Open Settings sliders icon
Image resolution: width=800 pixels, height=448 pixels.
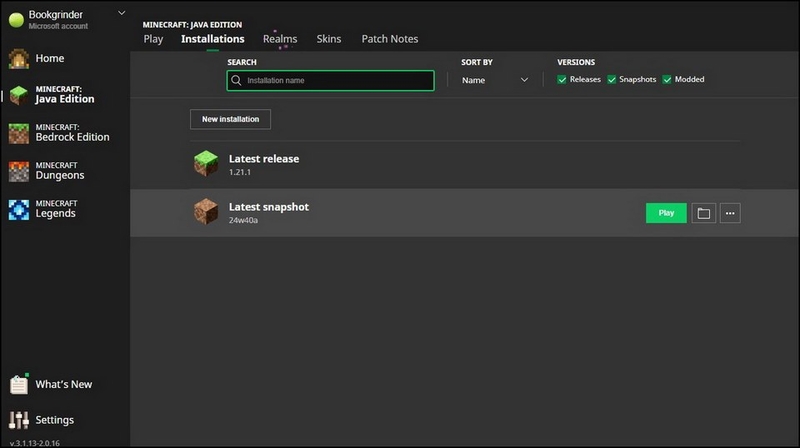coord(19,420)
